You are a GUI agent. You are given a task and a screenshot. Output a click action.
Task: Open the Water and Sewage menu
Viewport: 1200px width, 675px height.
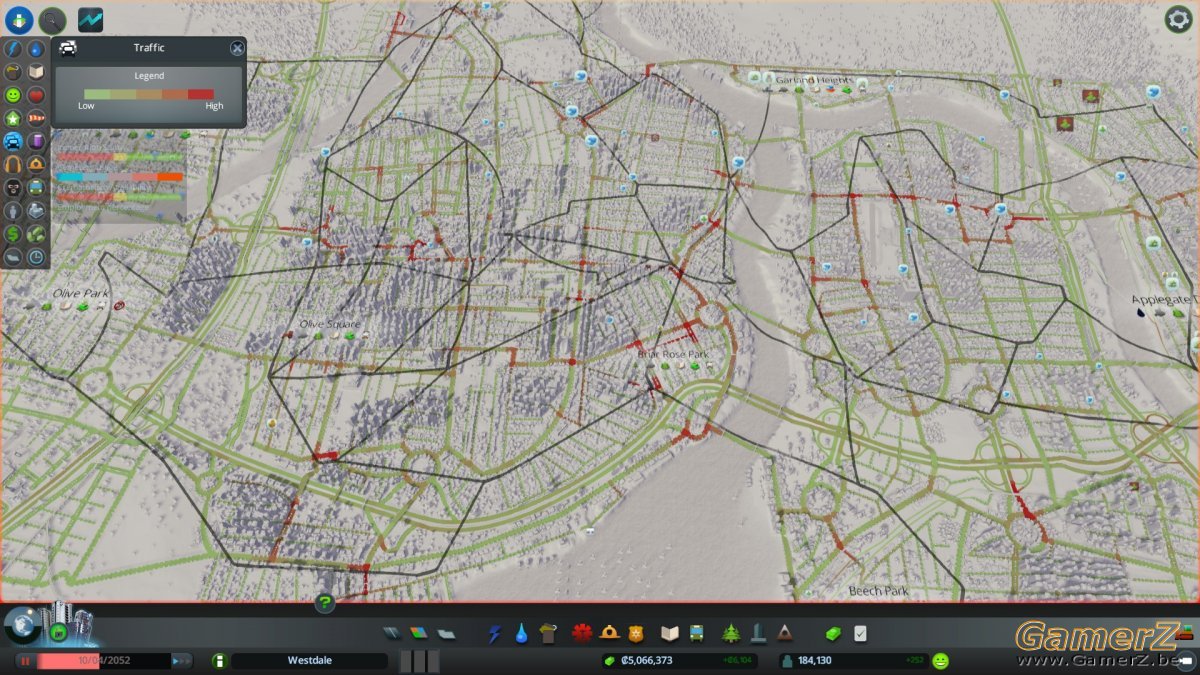click(x=521, y=633)
